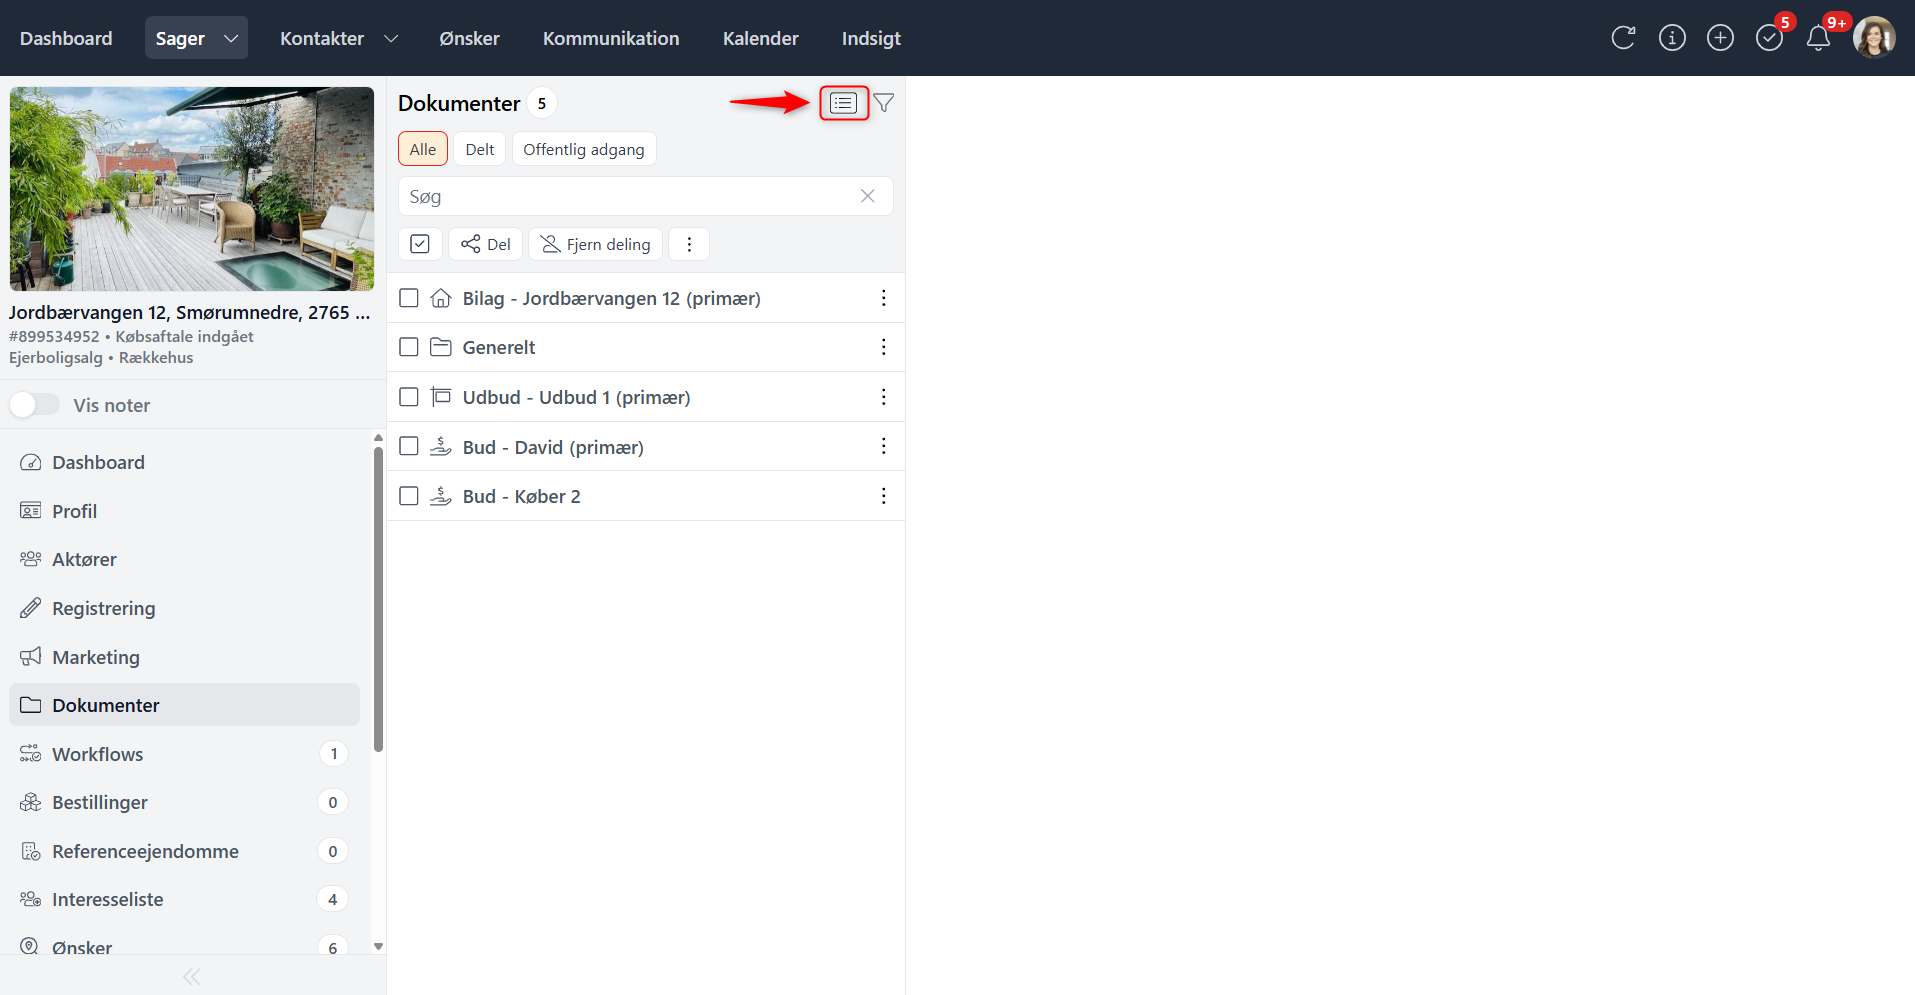Open the document filter funnel icon
The image size is (1915, 995).
click(884, 103)
